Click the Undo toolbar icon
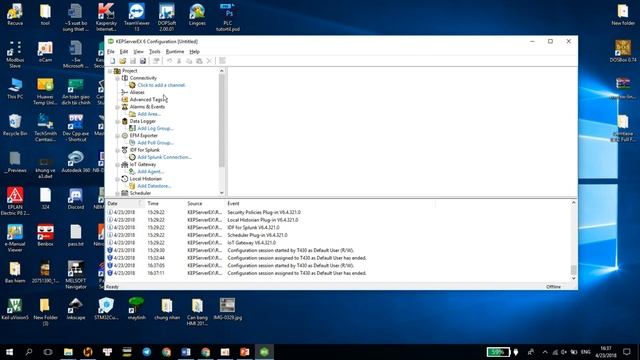This screenshot has width=640, height=360. [x=169, y=61]
